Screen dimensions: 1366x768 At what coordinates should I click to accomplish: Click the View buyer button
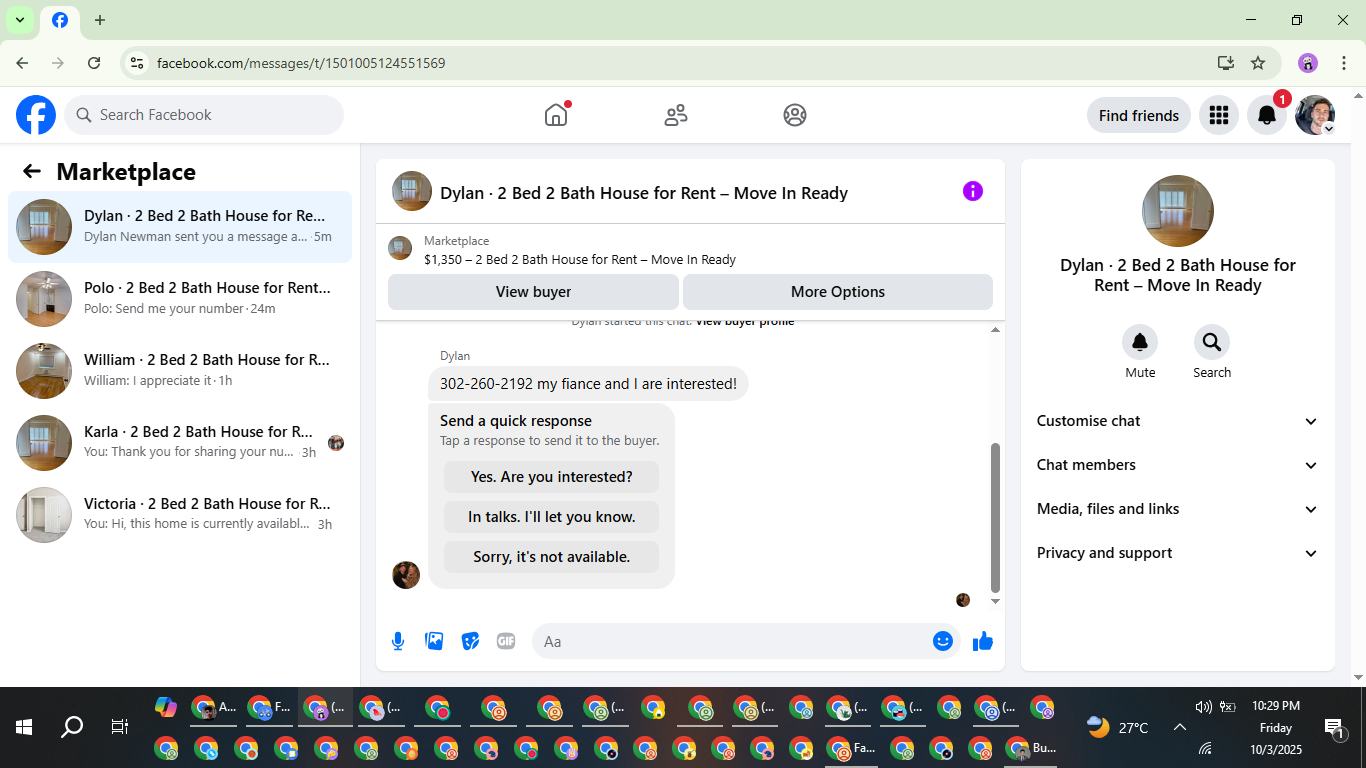click(533, 292)
